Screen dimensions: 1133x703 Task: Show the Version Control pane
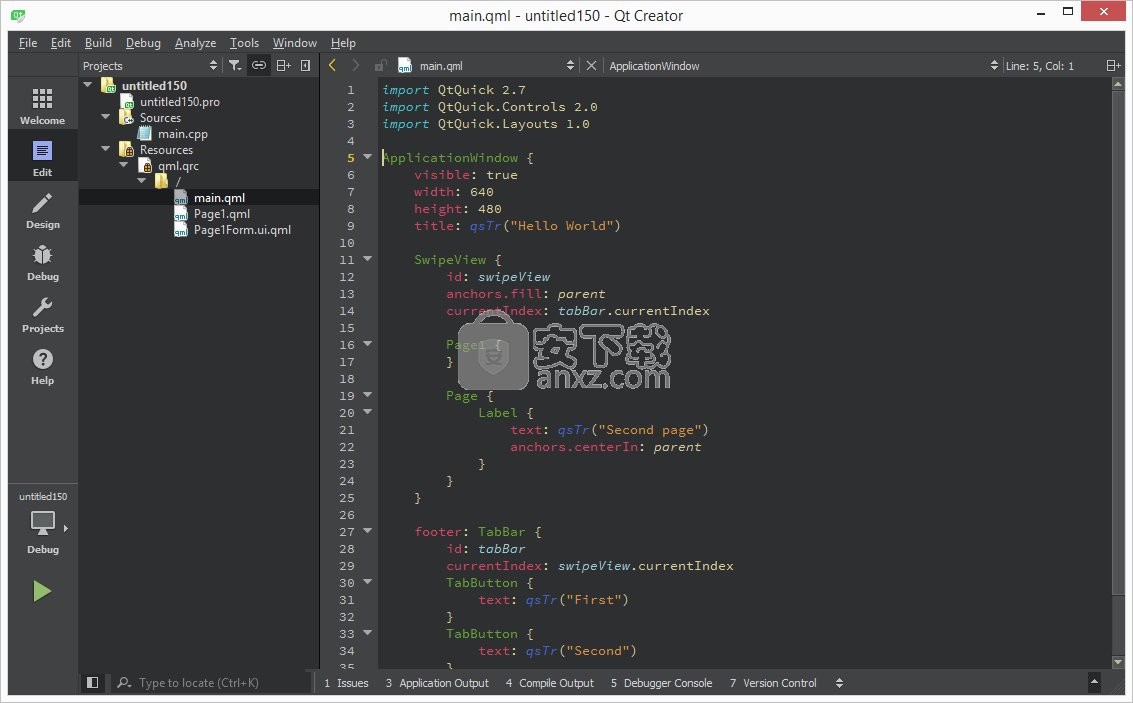click(773, 683)
